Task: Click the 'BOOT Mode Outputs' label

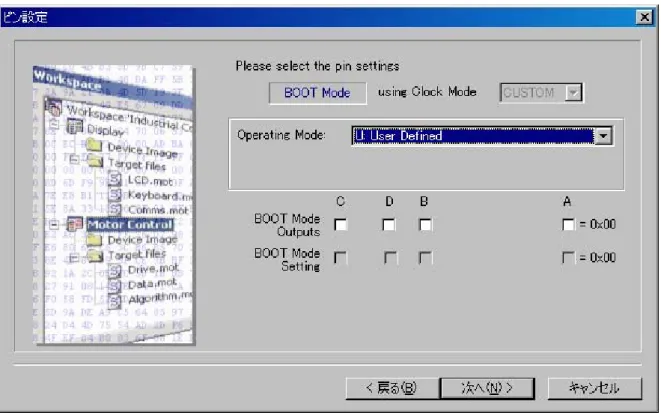Action: pos(287,225)
